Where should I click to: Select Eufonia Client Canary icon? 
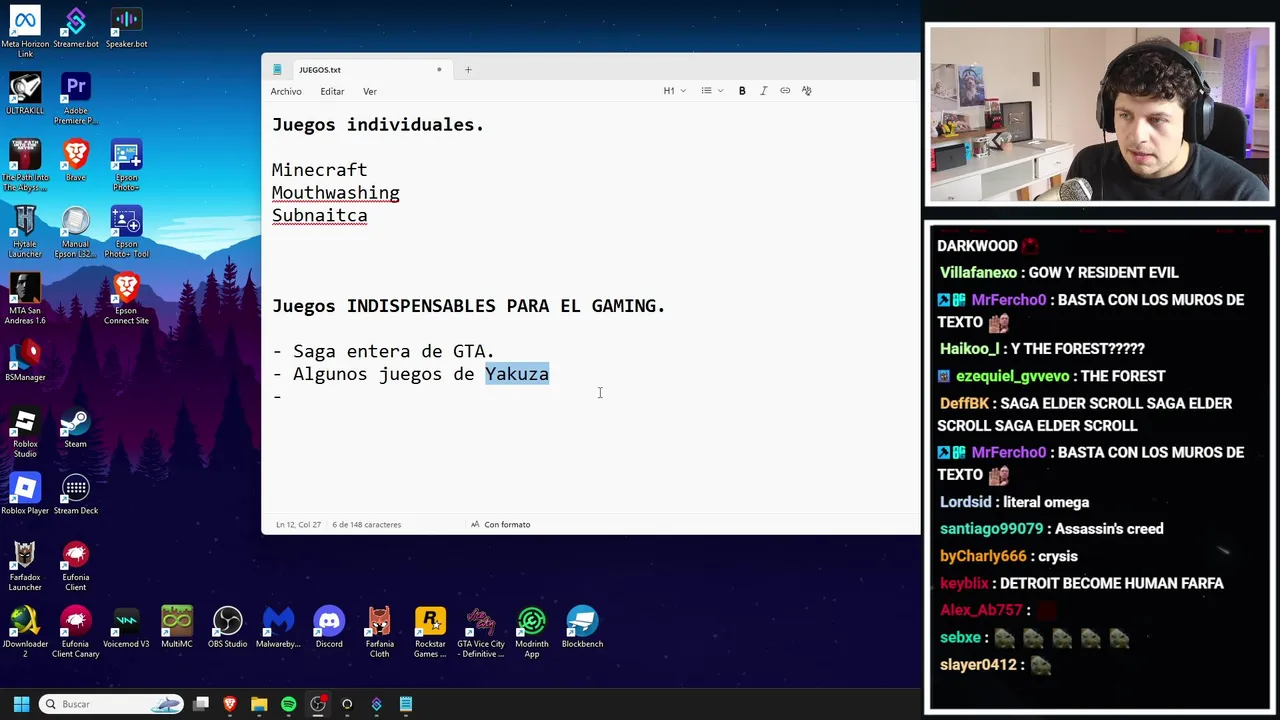pyautogui.click(x=76, y=631)
